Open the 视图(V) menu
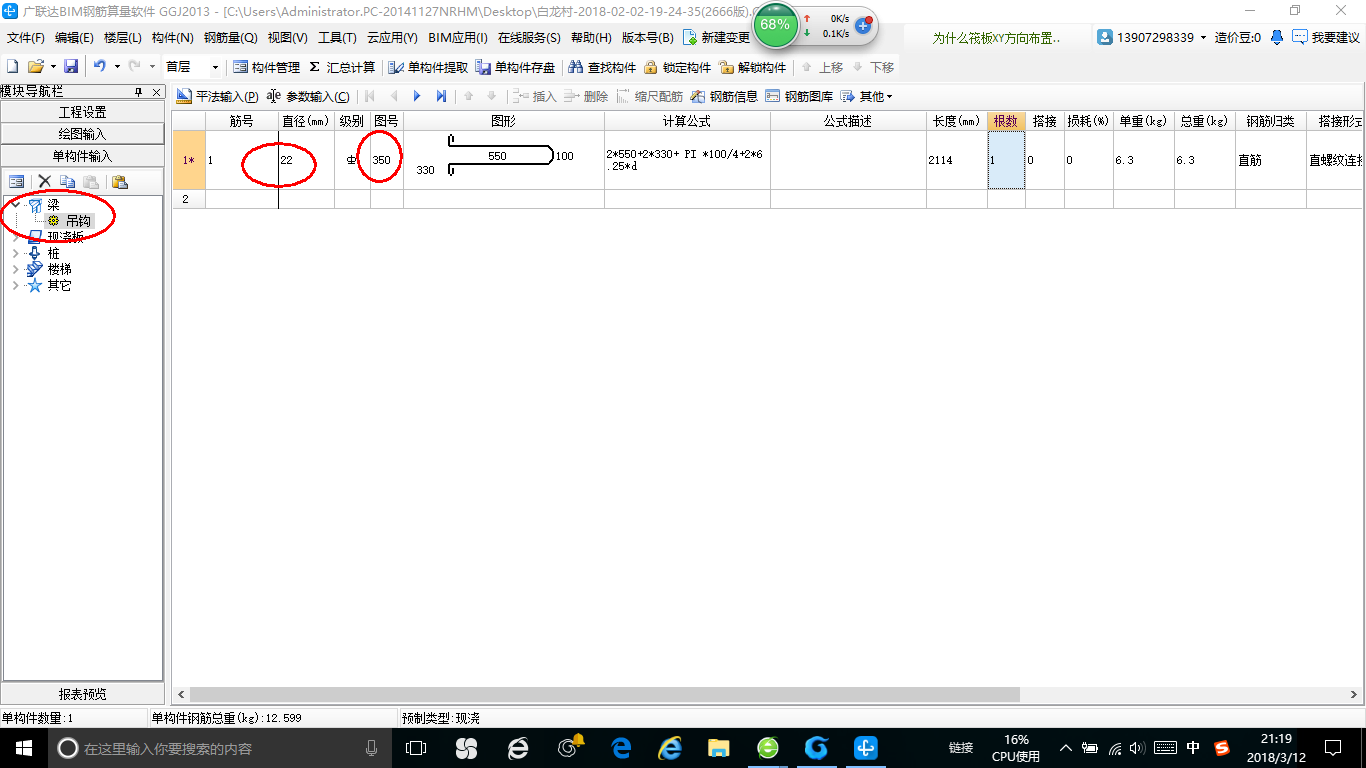The height and width of the screenshot is (768, 1366). point(289,38)
